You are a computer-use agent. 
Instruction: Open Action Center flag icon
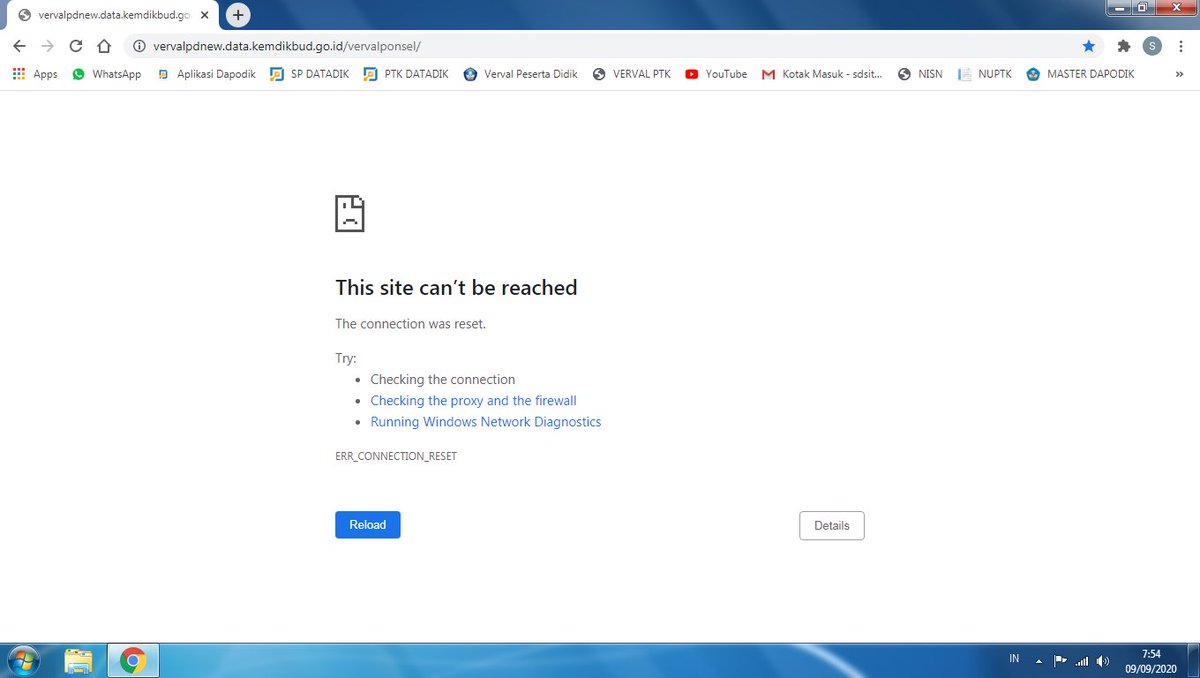pyautogui.click(x=1060, y=661)
